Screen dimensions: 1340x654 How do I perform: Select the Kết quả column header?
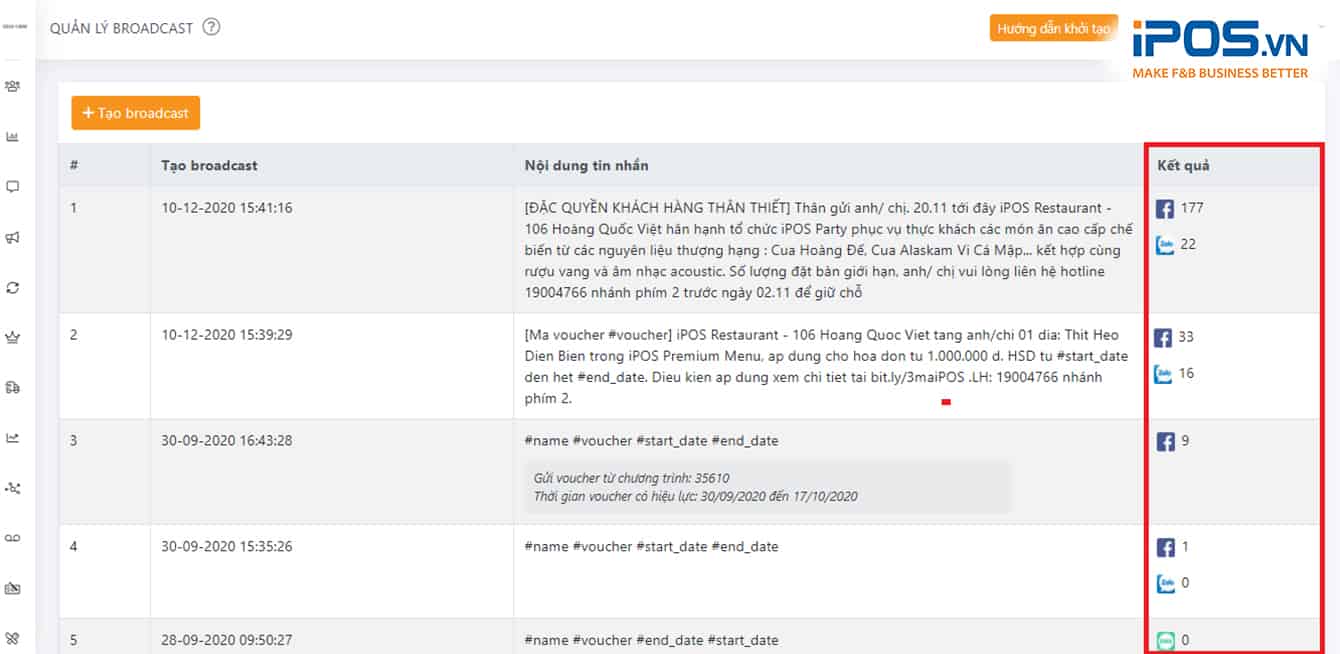(x=1183, y=165)
